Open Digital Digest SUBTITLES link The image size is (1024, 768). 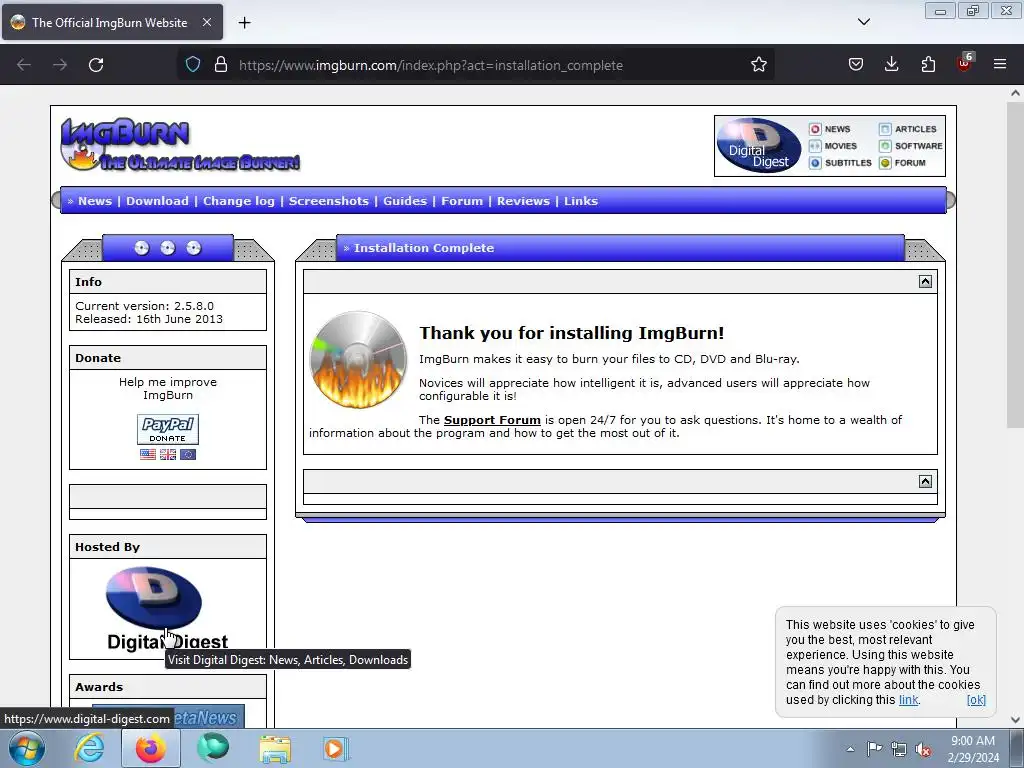[x=840, y=163]
